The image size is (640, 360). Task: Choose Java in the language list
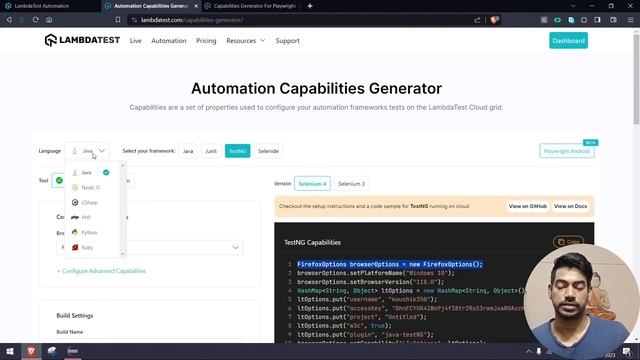(86, 172)
